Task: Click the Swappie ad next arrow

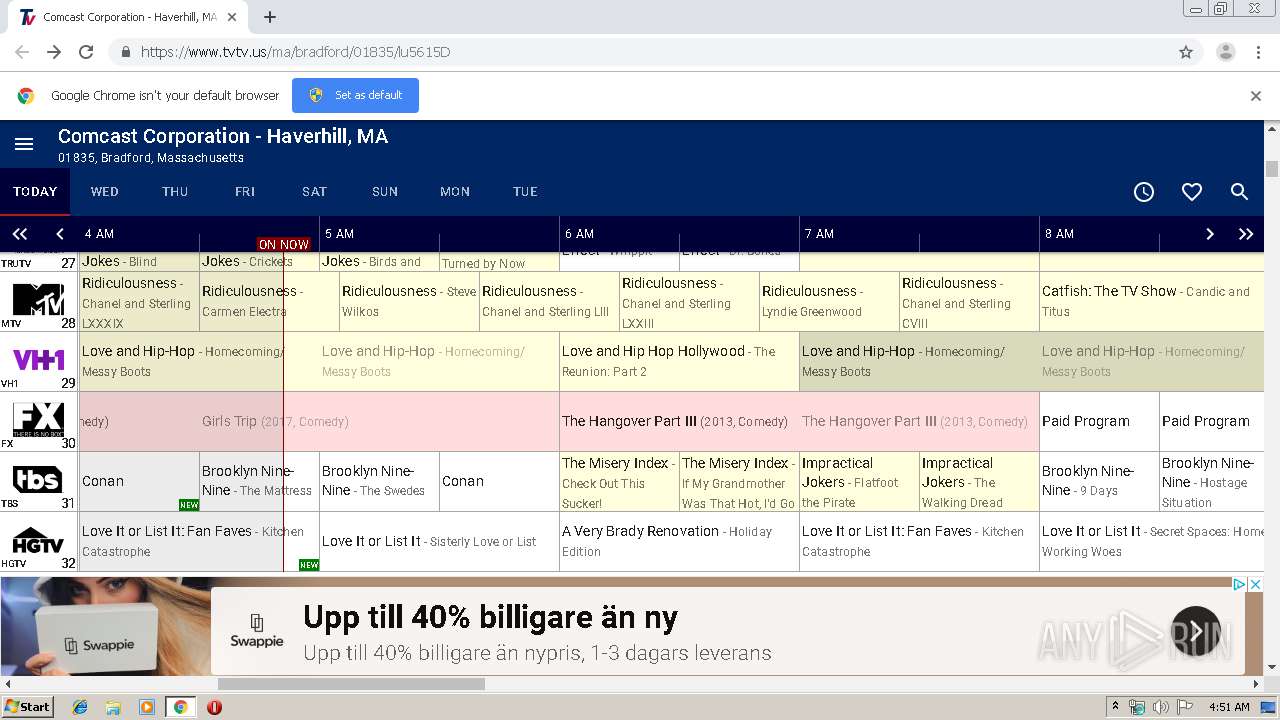Action: point(1196,631)
